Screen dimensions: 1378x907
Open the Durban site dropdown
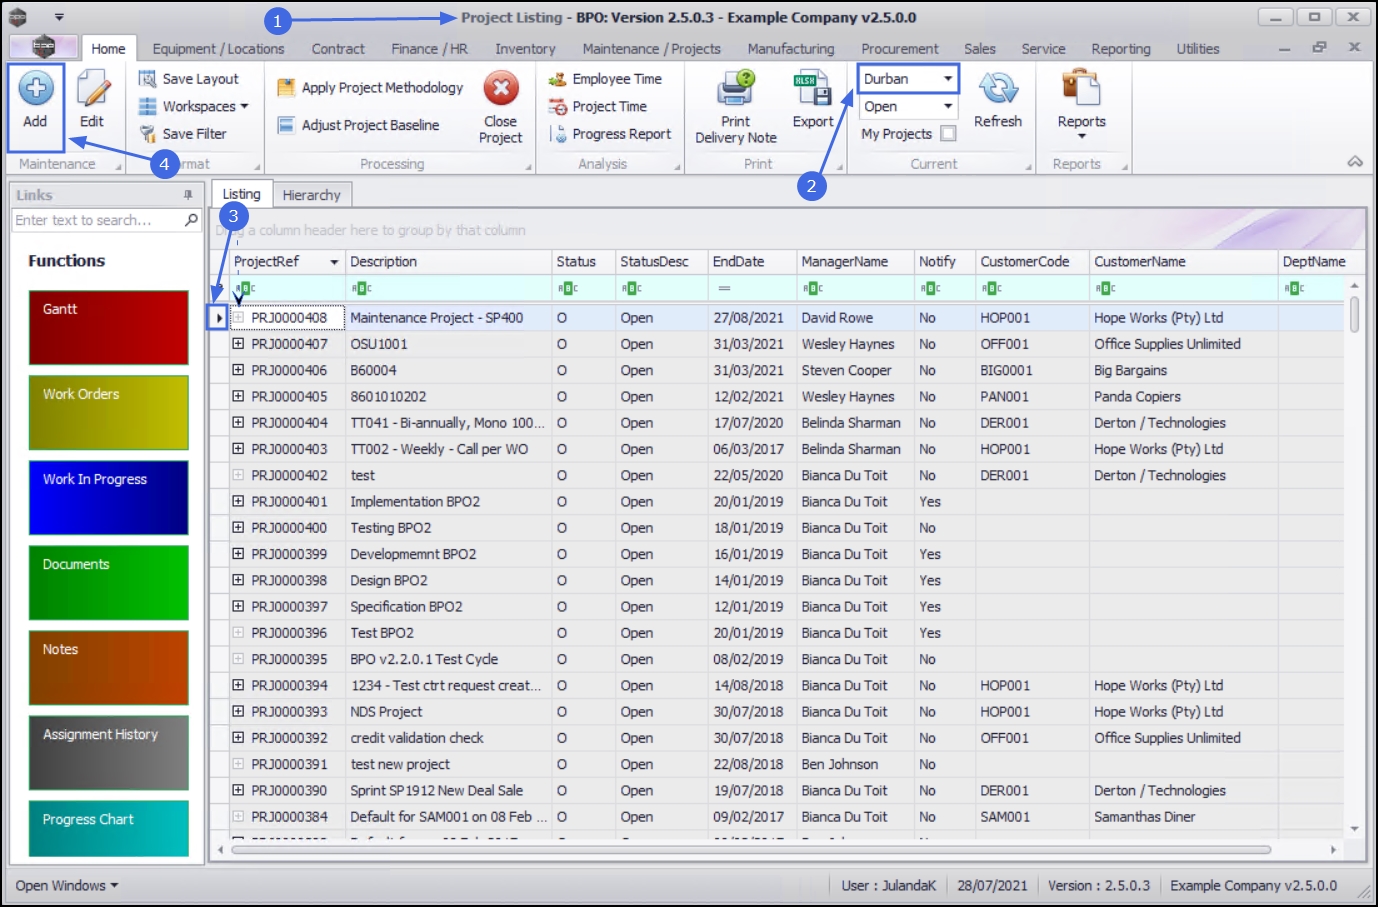947,79
